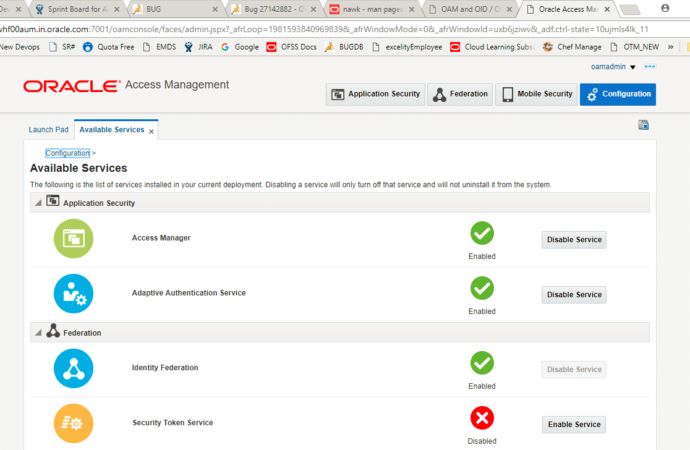Open the BUGDB bookmark
This screenshot has width=690, height=450.
344,47
